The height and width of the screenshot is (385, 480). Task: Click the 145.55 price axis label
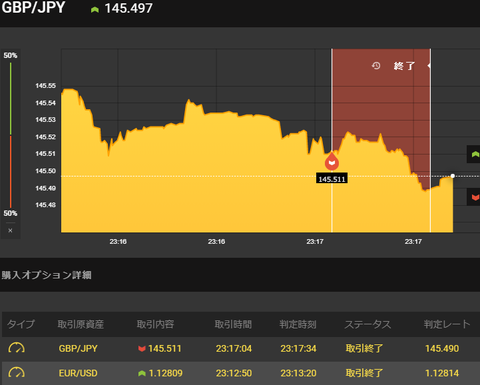[46, 86]
